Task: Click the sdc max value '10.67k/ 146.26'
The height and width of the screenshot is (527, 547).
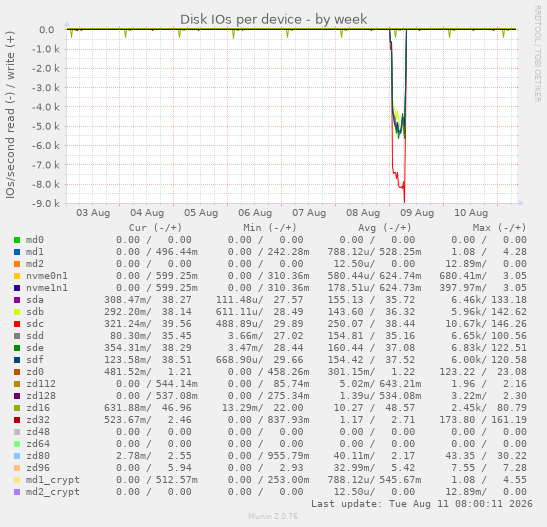Action: click(x=486, y=324)
